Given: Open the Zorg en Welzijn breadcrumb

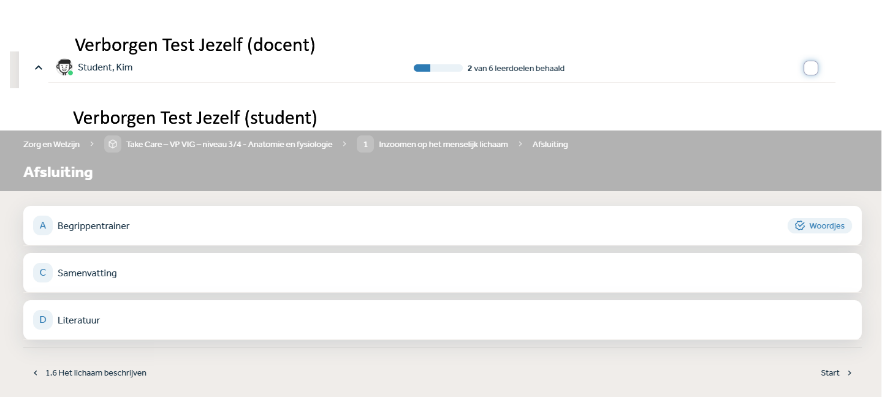Looking at the screenshot, I should pos(51,145).
